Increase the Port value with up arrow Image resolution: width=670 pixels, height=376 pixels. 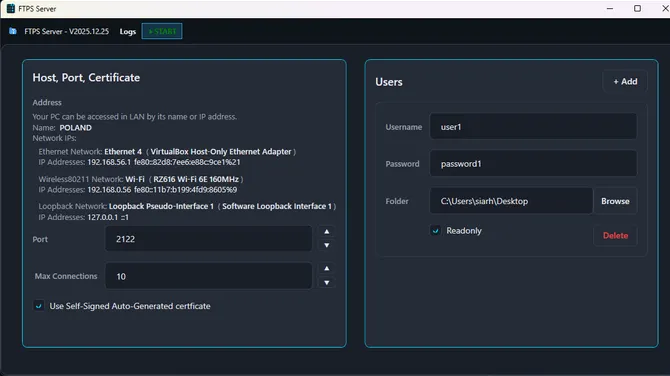(x=327, y=232)
